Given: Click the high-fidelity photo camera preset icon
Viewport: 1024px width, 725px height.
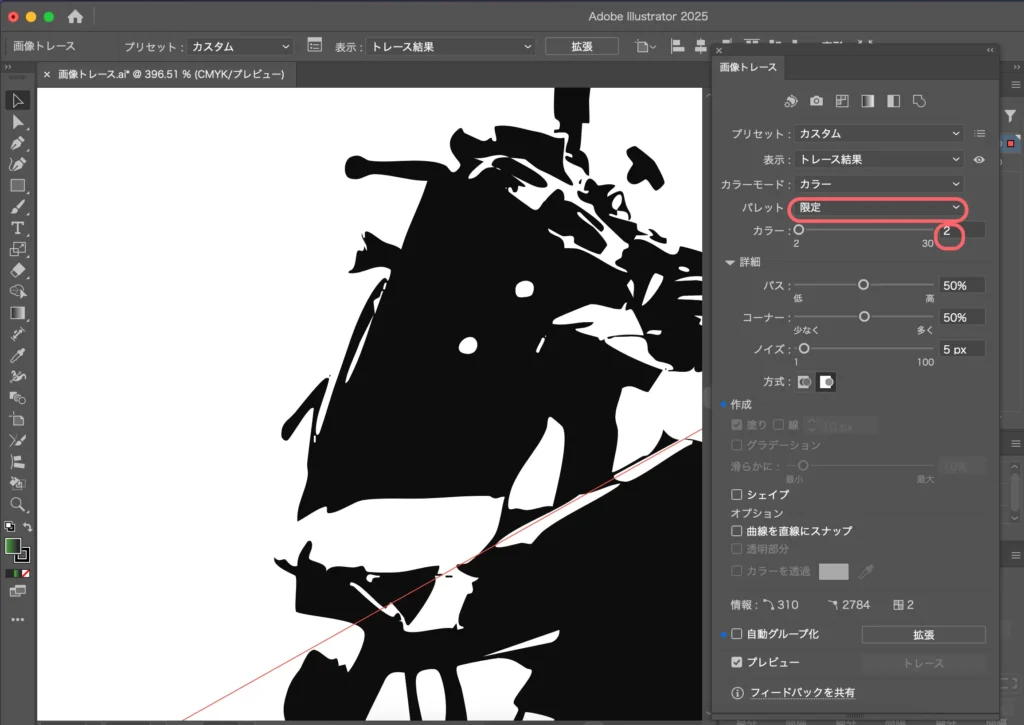Looking at the screenshot, I should pos(817,100).
